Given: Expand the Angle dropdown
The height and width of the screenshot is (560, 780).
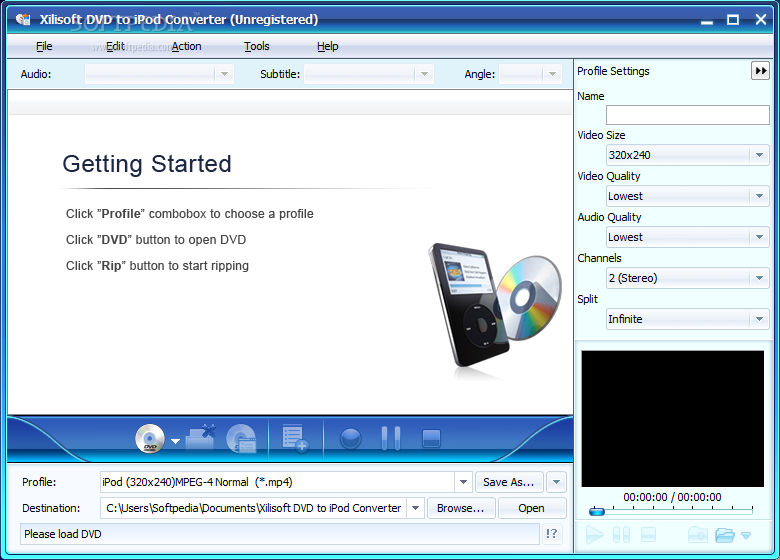Looking at the screenshot, I should tap(552, 74).
